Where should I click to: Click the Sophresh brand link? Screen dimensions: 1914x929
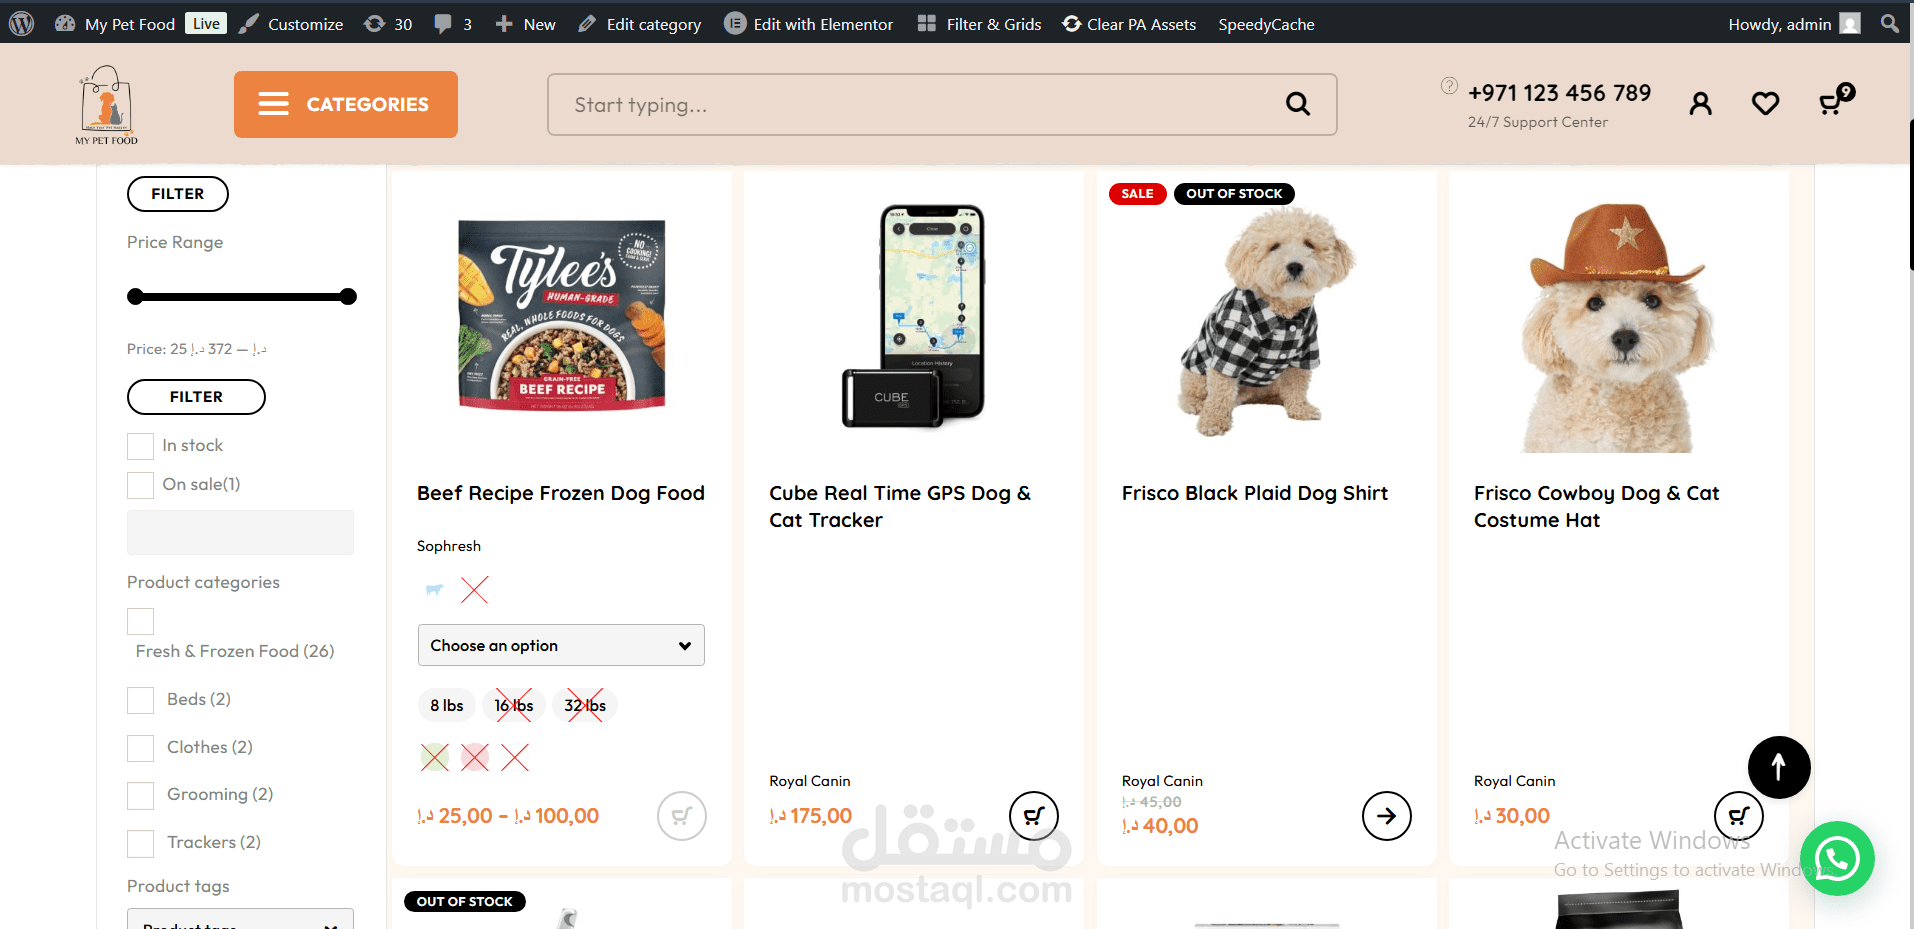449,546
